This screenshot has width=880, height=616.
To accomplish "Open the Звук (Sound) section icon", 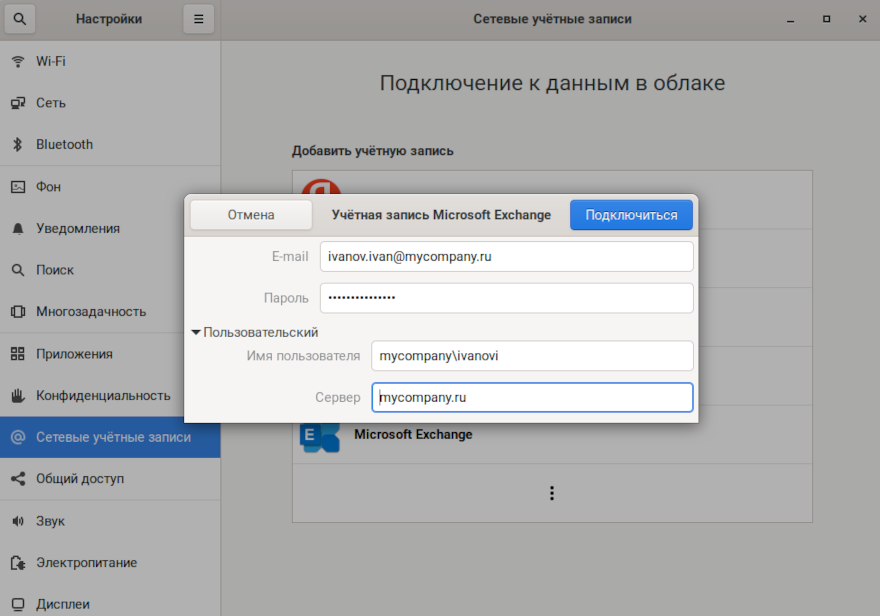I will click(x=17, y=520).
